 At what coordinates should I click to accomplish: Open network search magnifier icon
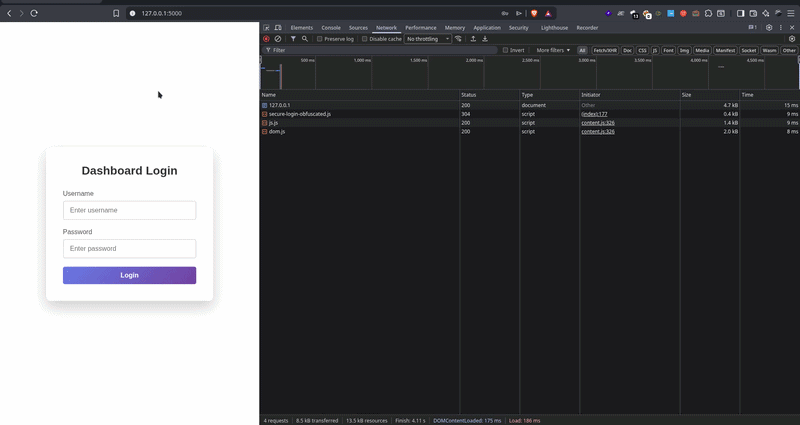[x=305, y=39]
